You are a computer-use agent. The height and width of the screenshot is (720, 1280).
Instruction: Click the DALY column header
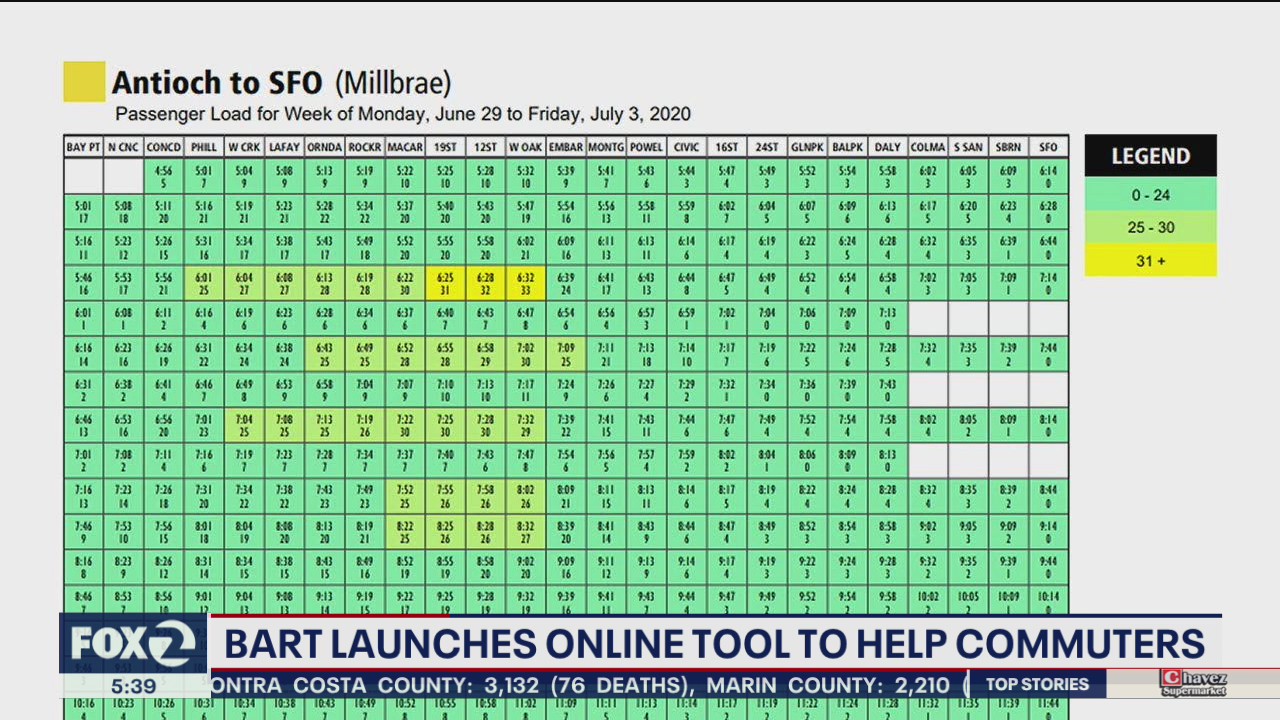coord(887,147)
